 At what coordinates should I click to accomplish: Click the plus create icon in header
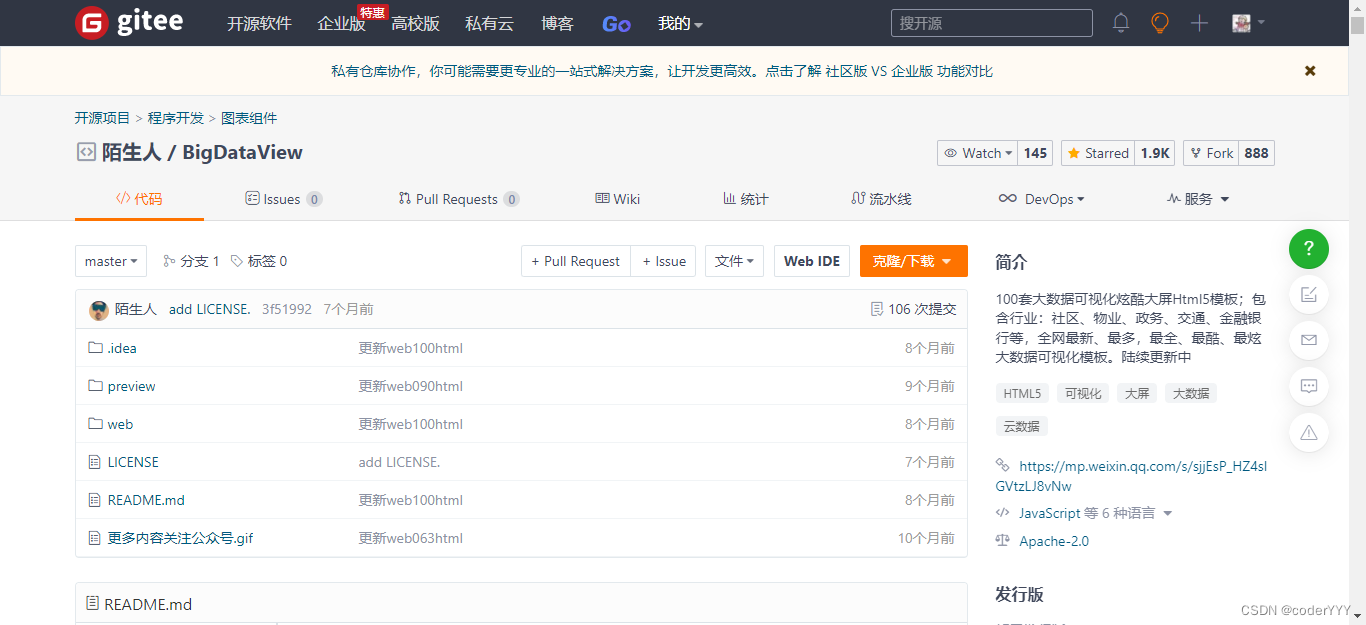pyautogui.click(x=1200, y=23)
